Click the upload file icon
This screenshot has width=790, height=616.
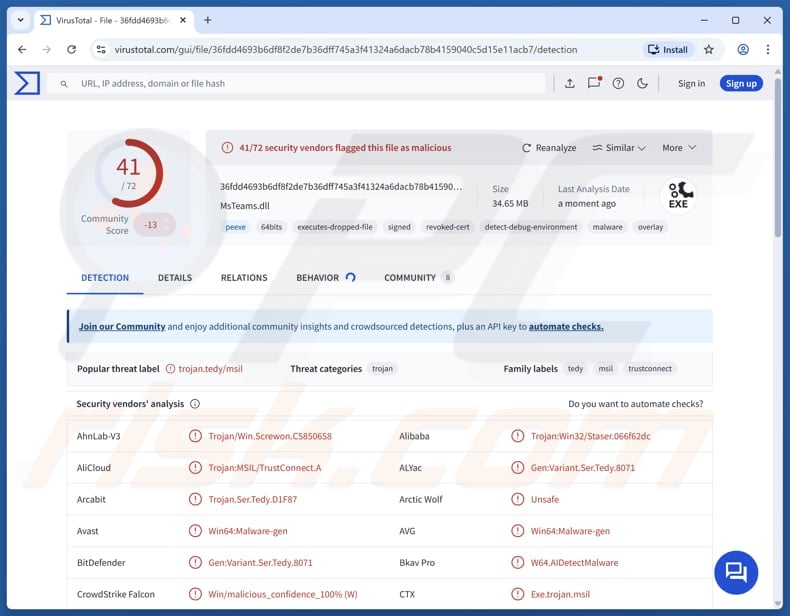pos(569,84)
